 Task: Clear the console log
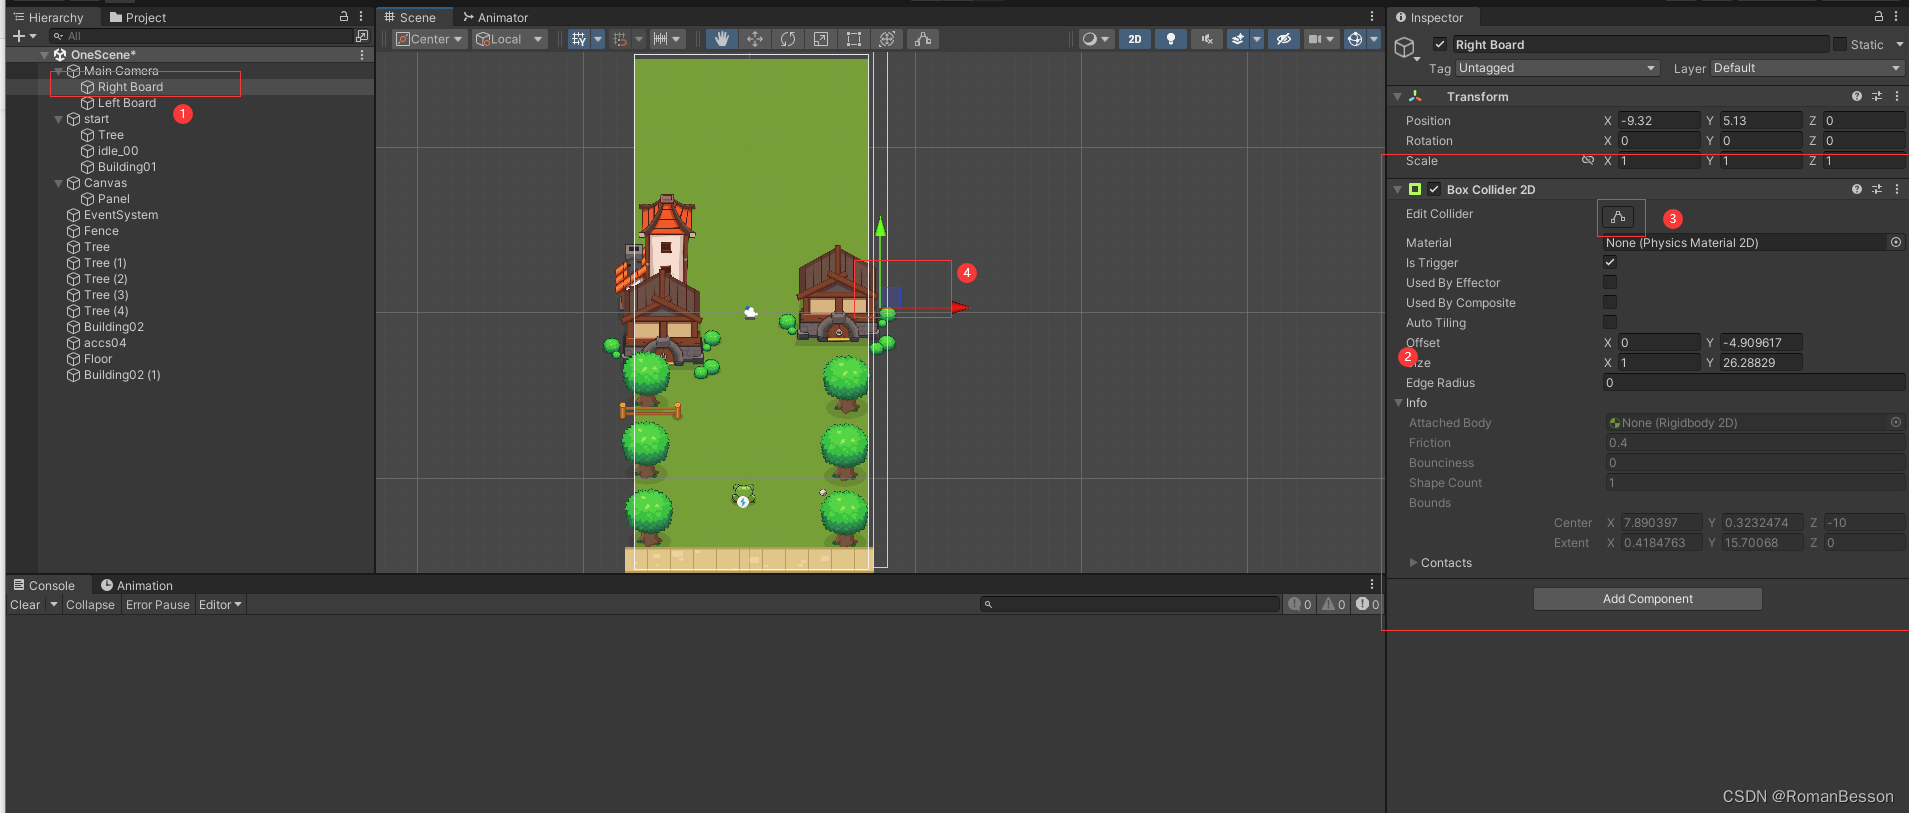click(25, 605)
